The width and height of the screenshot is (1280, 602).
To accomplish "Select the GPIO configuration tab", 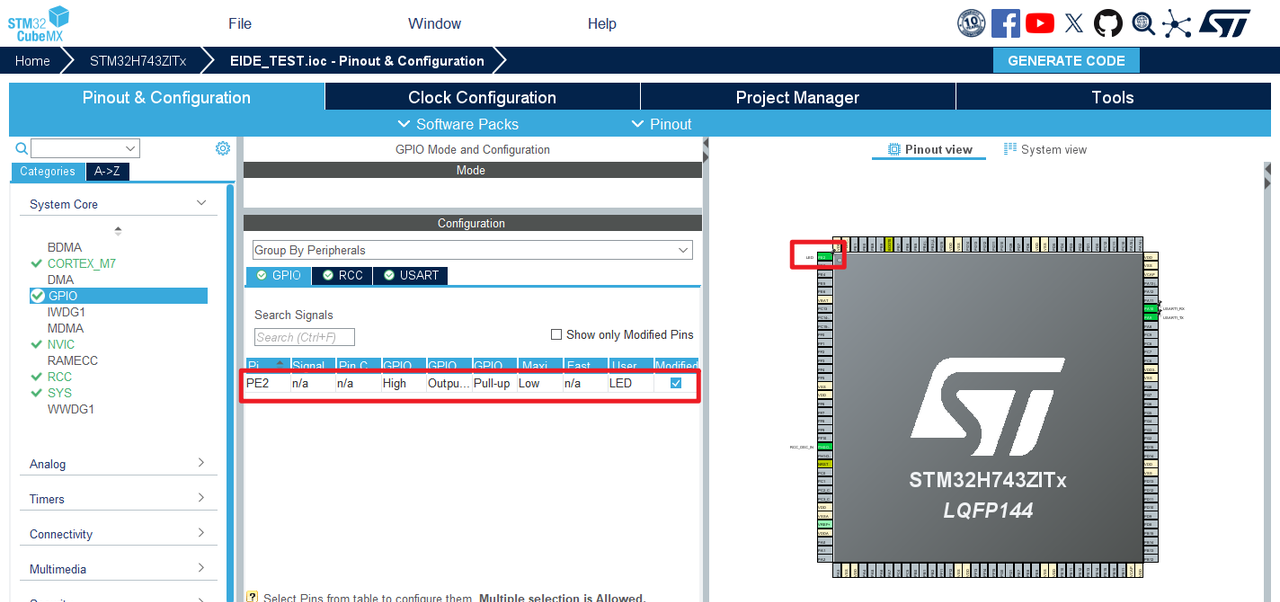I will (278, 275).
